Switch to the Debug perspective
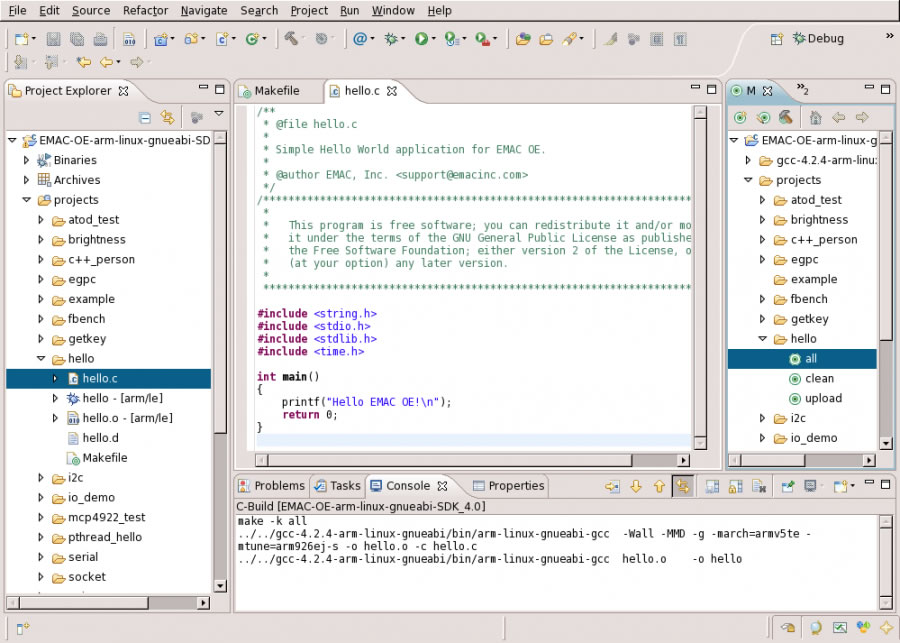The width and height of the screenshot is (900, 643). point(817,39)
